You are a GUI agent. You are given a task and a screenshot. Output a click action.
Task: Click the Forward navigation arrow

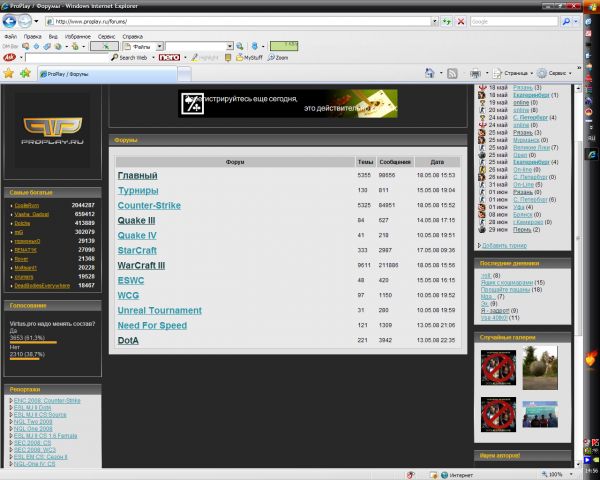pos(24,21)
